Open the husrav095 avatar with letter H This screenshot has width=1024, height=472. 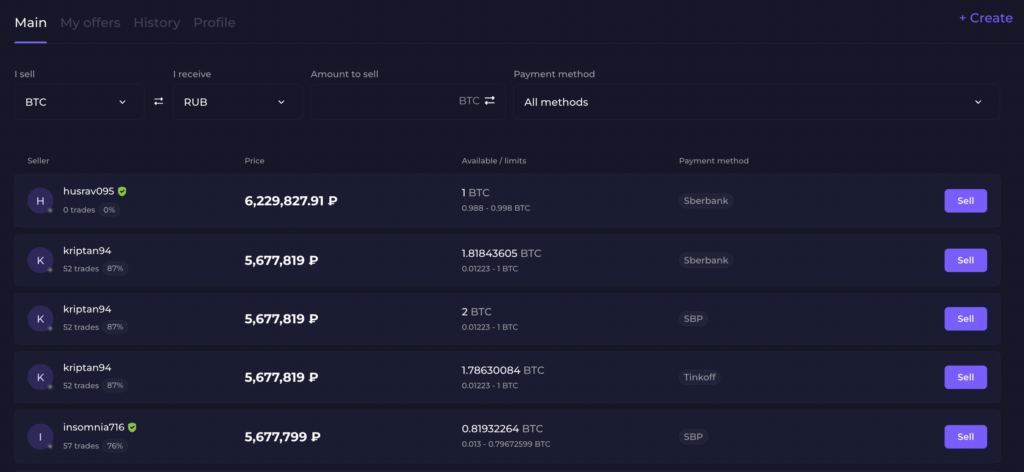(40, 200)
